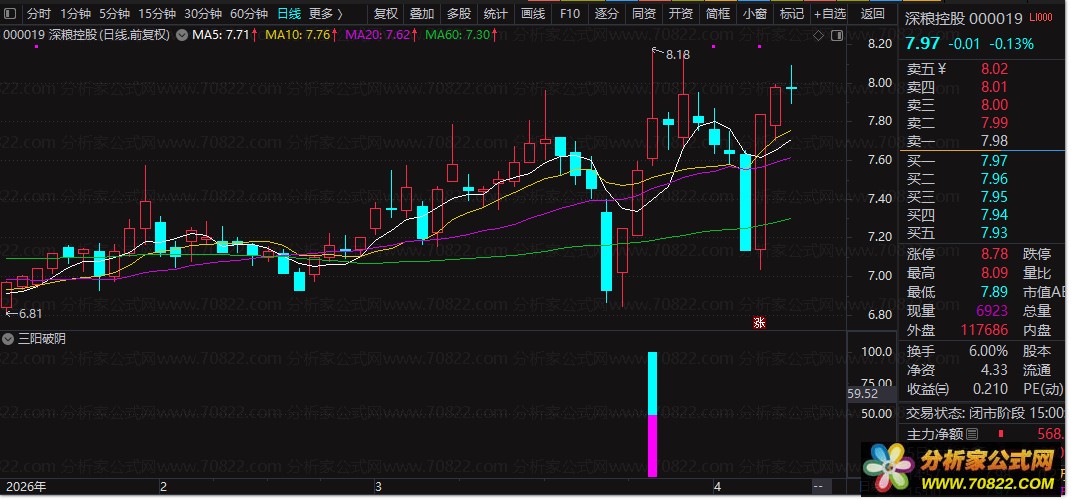Click the 最低 value 7.89
The height and width of the screenshot is (500, 1071).
tap(994, 292)
